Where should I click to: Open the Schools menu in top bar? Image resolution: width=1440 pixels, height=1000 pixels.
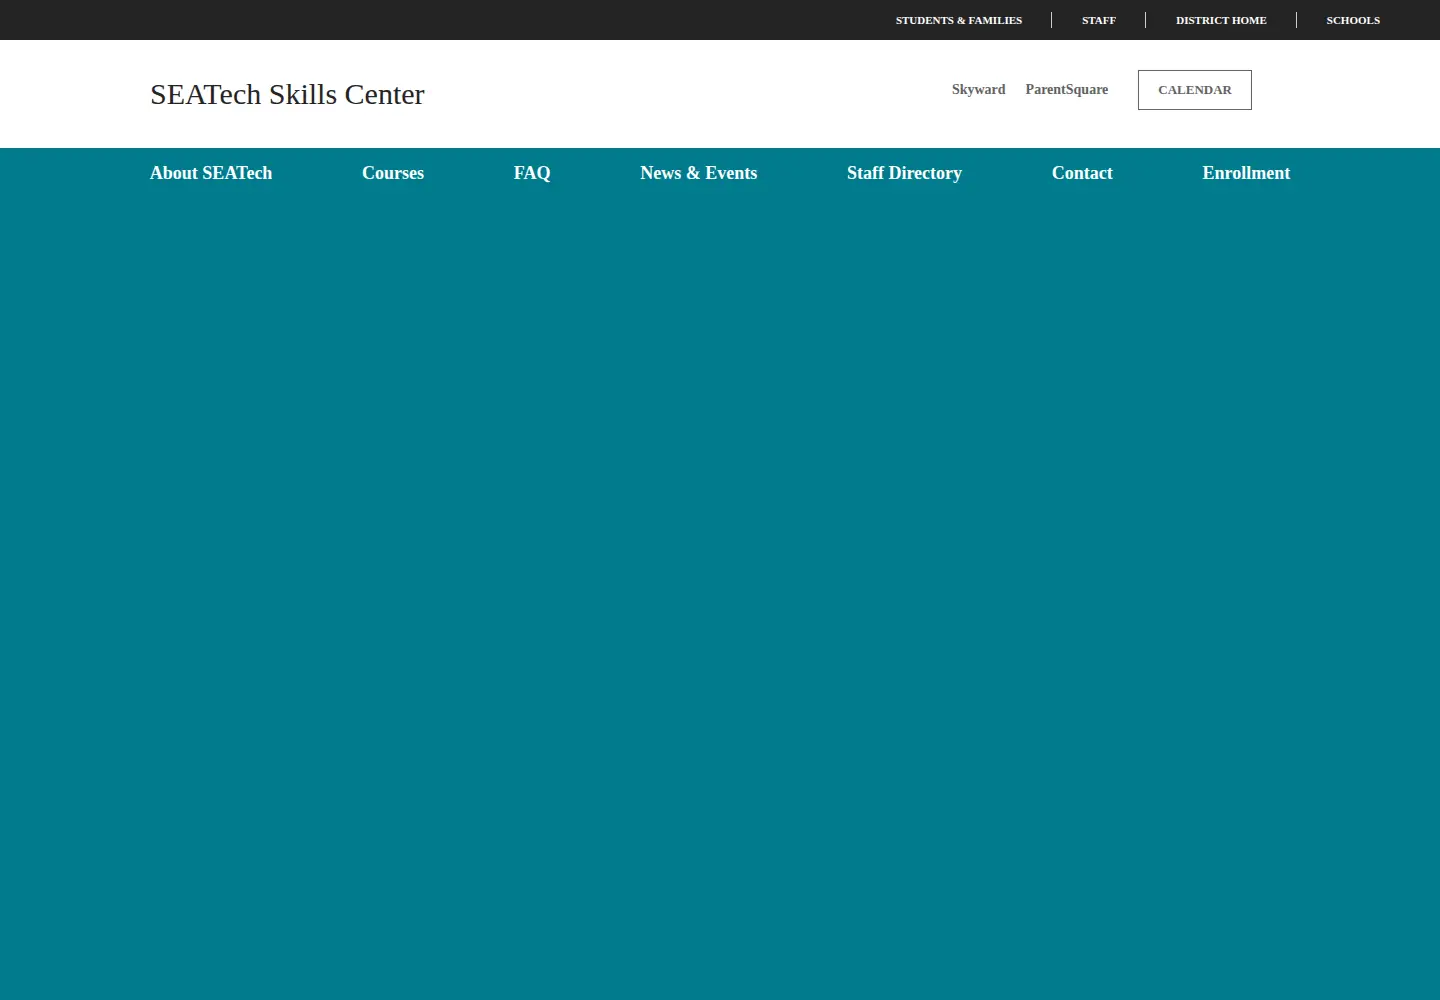click(x=1353, y=20)
